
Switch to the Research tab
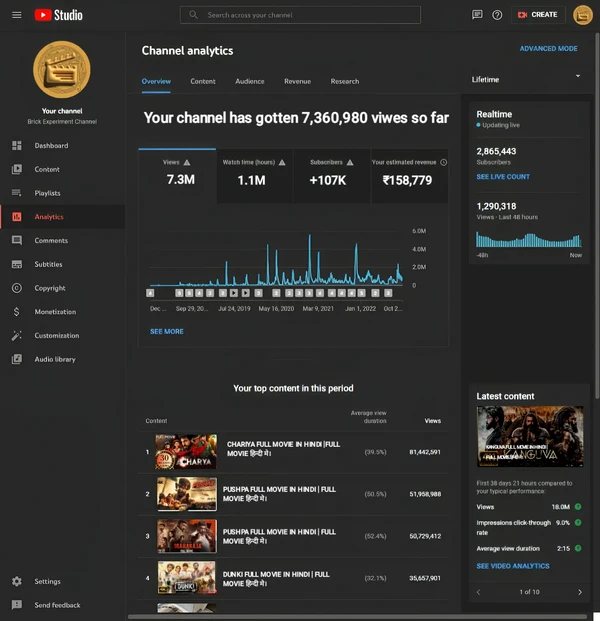click(x=345, y=81)
